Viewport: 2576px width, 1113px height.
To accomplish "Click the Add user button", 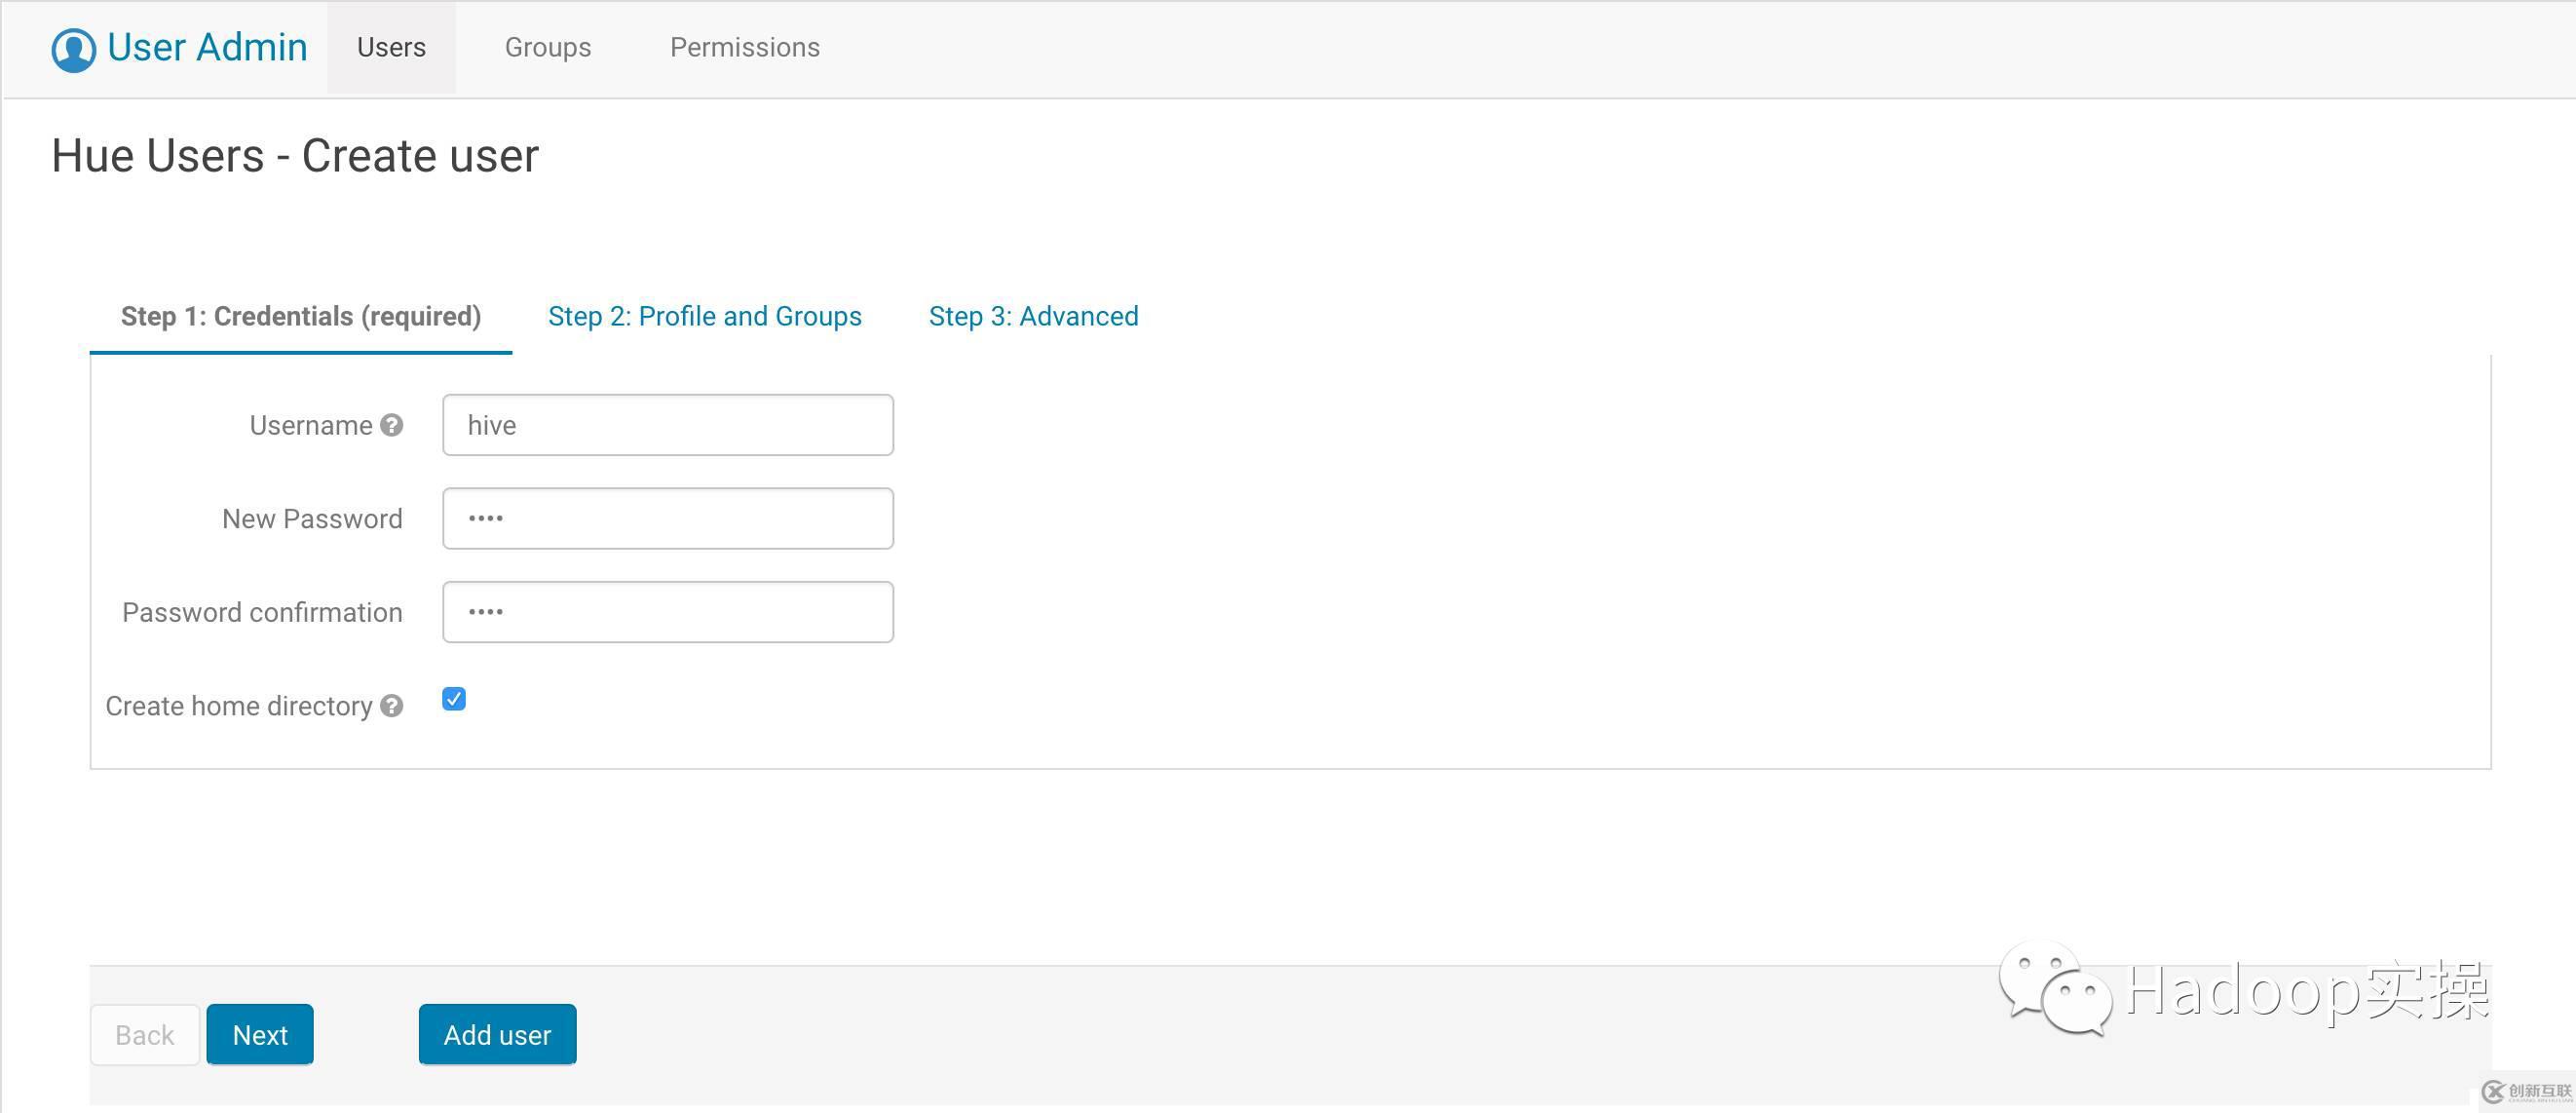I will pos(497,1034).
